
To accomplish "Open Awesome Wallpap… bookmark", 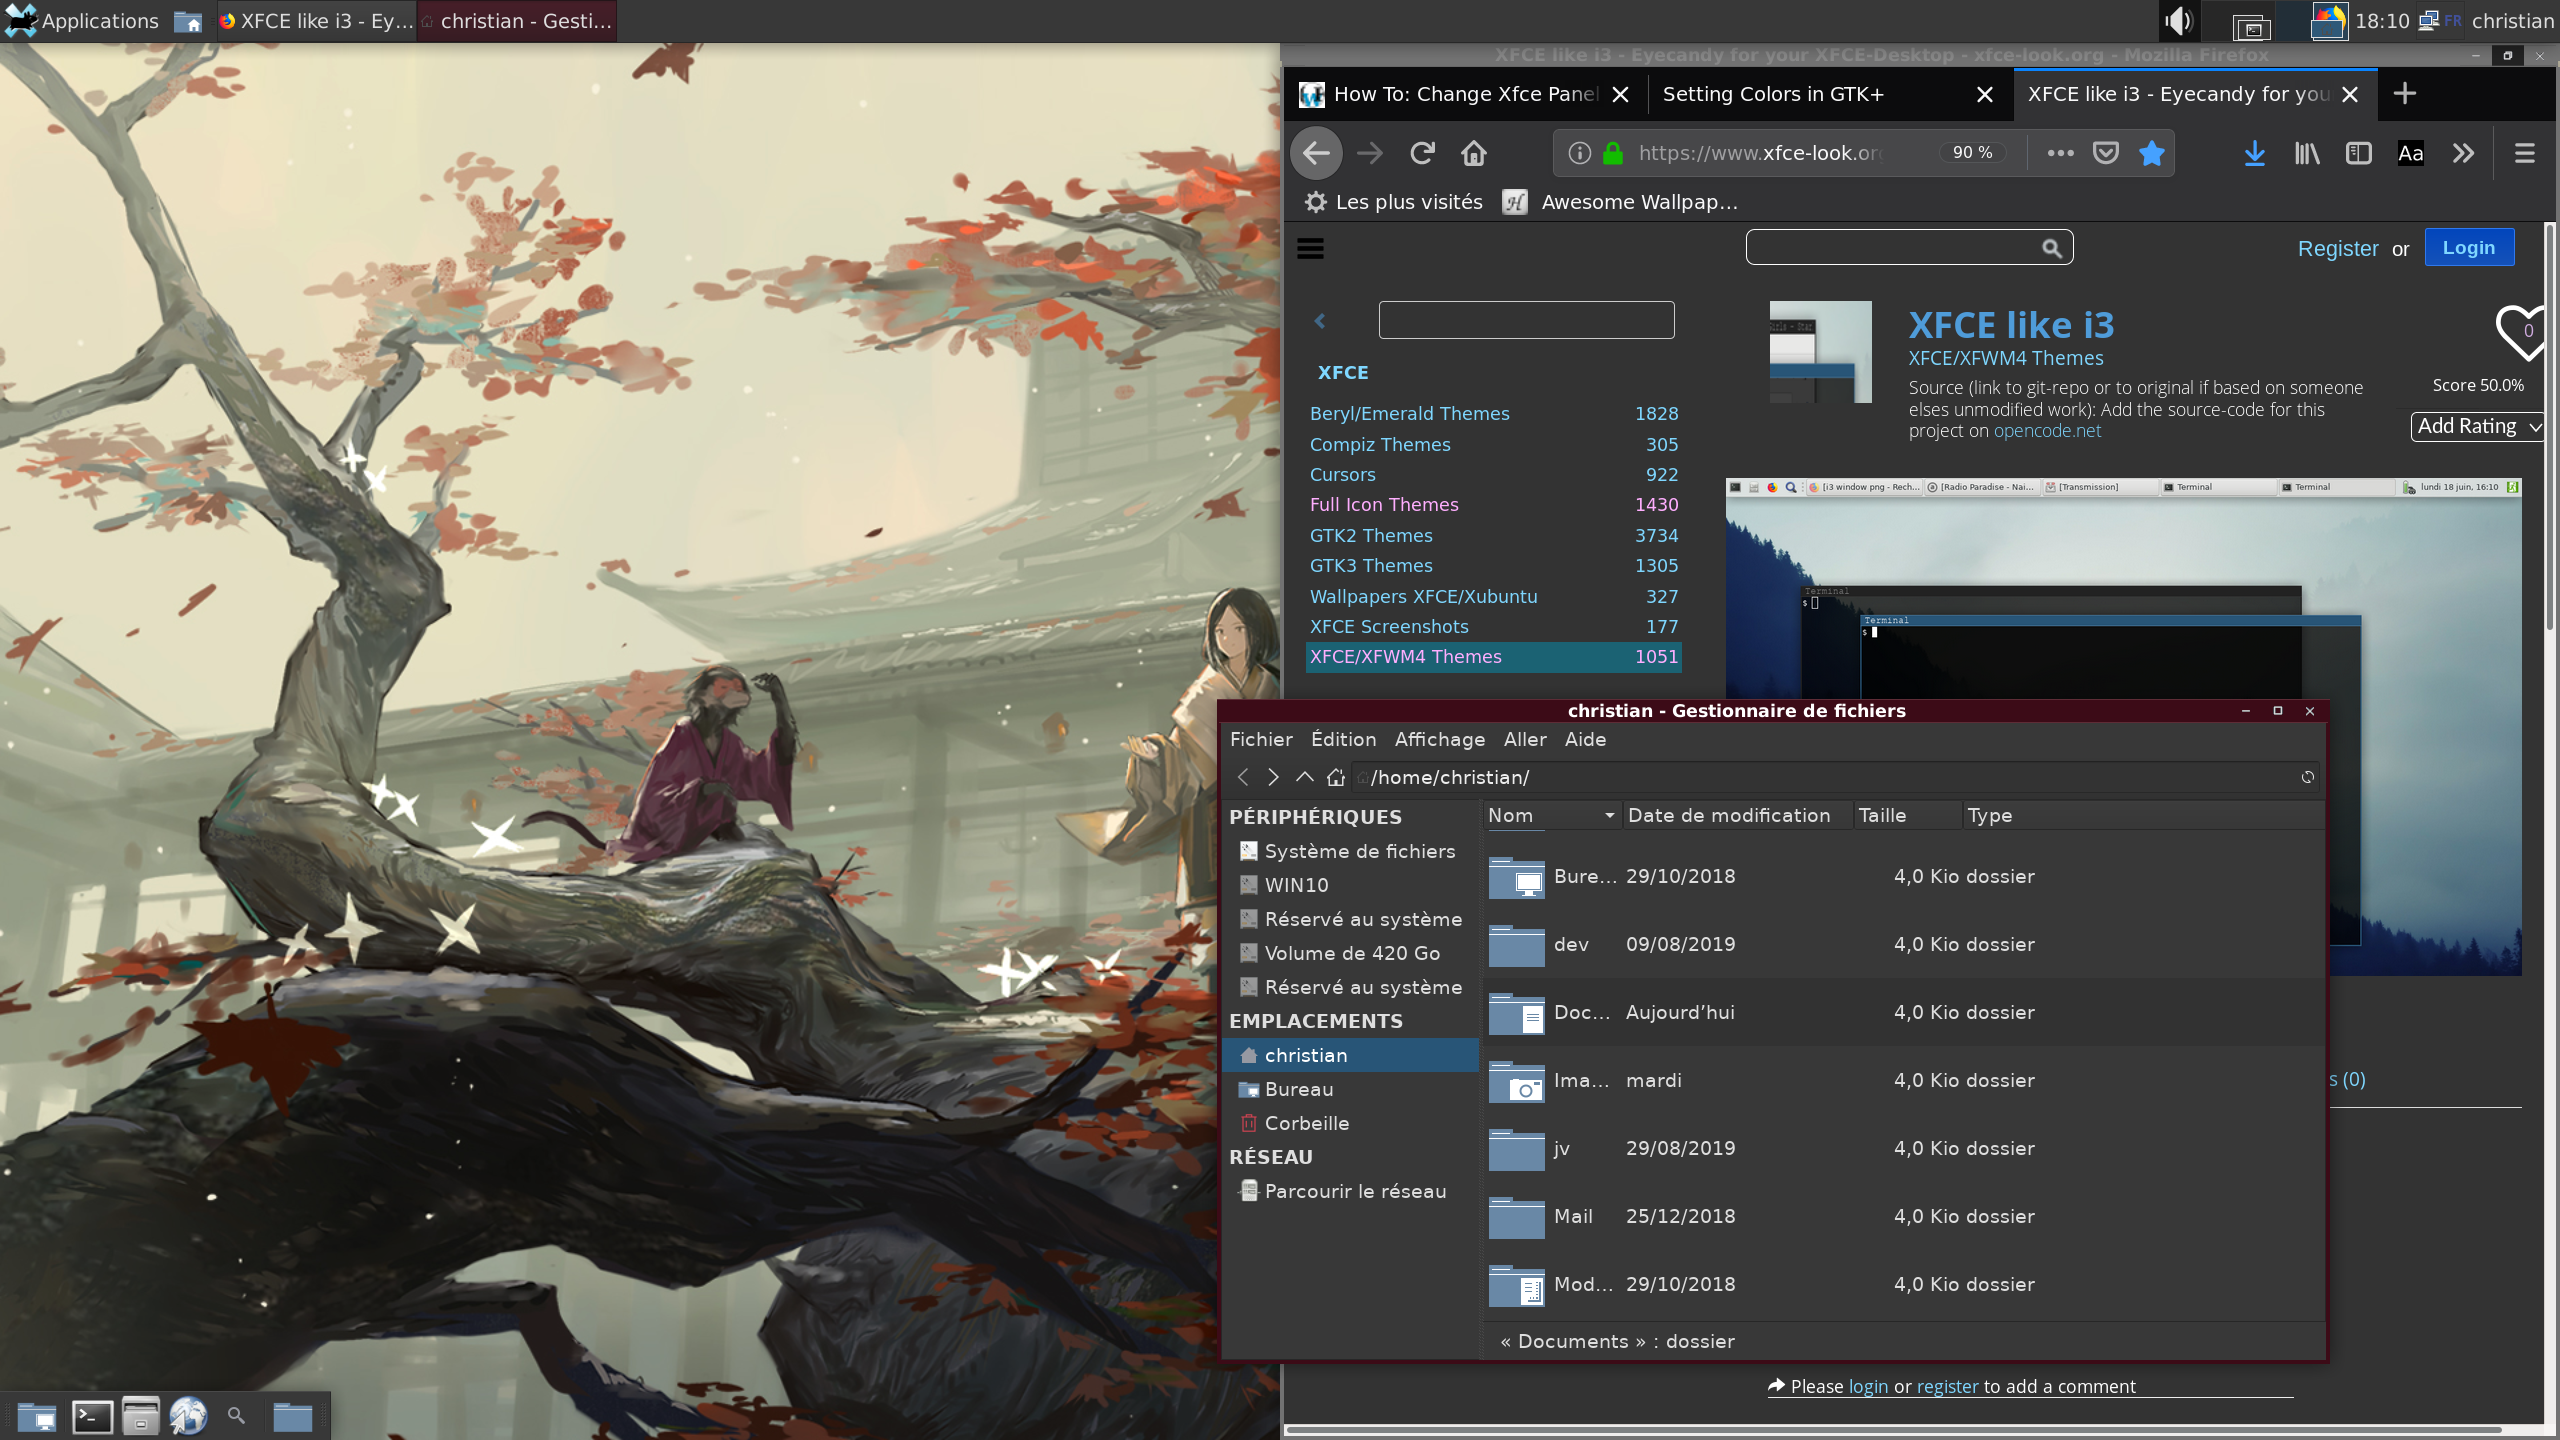I will pyautogui.click(x=1620, y=202).
